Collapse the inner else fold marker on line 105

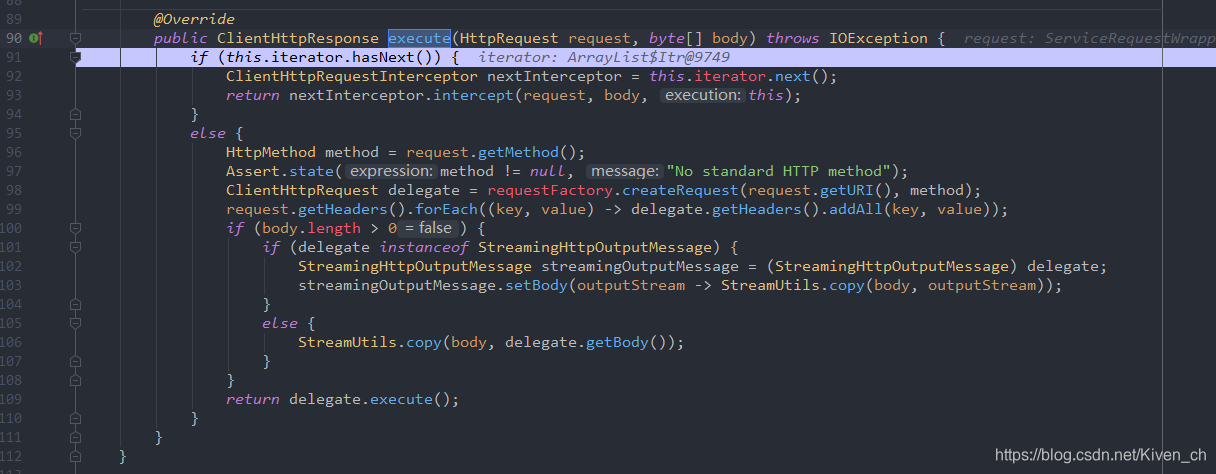click(x=75, y=323)
